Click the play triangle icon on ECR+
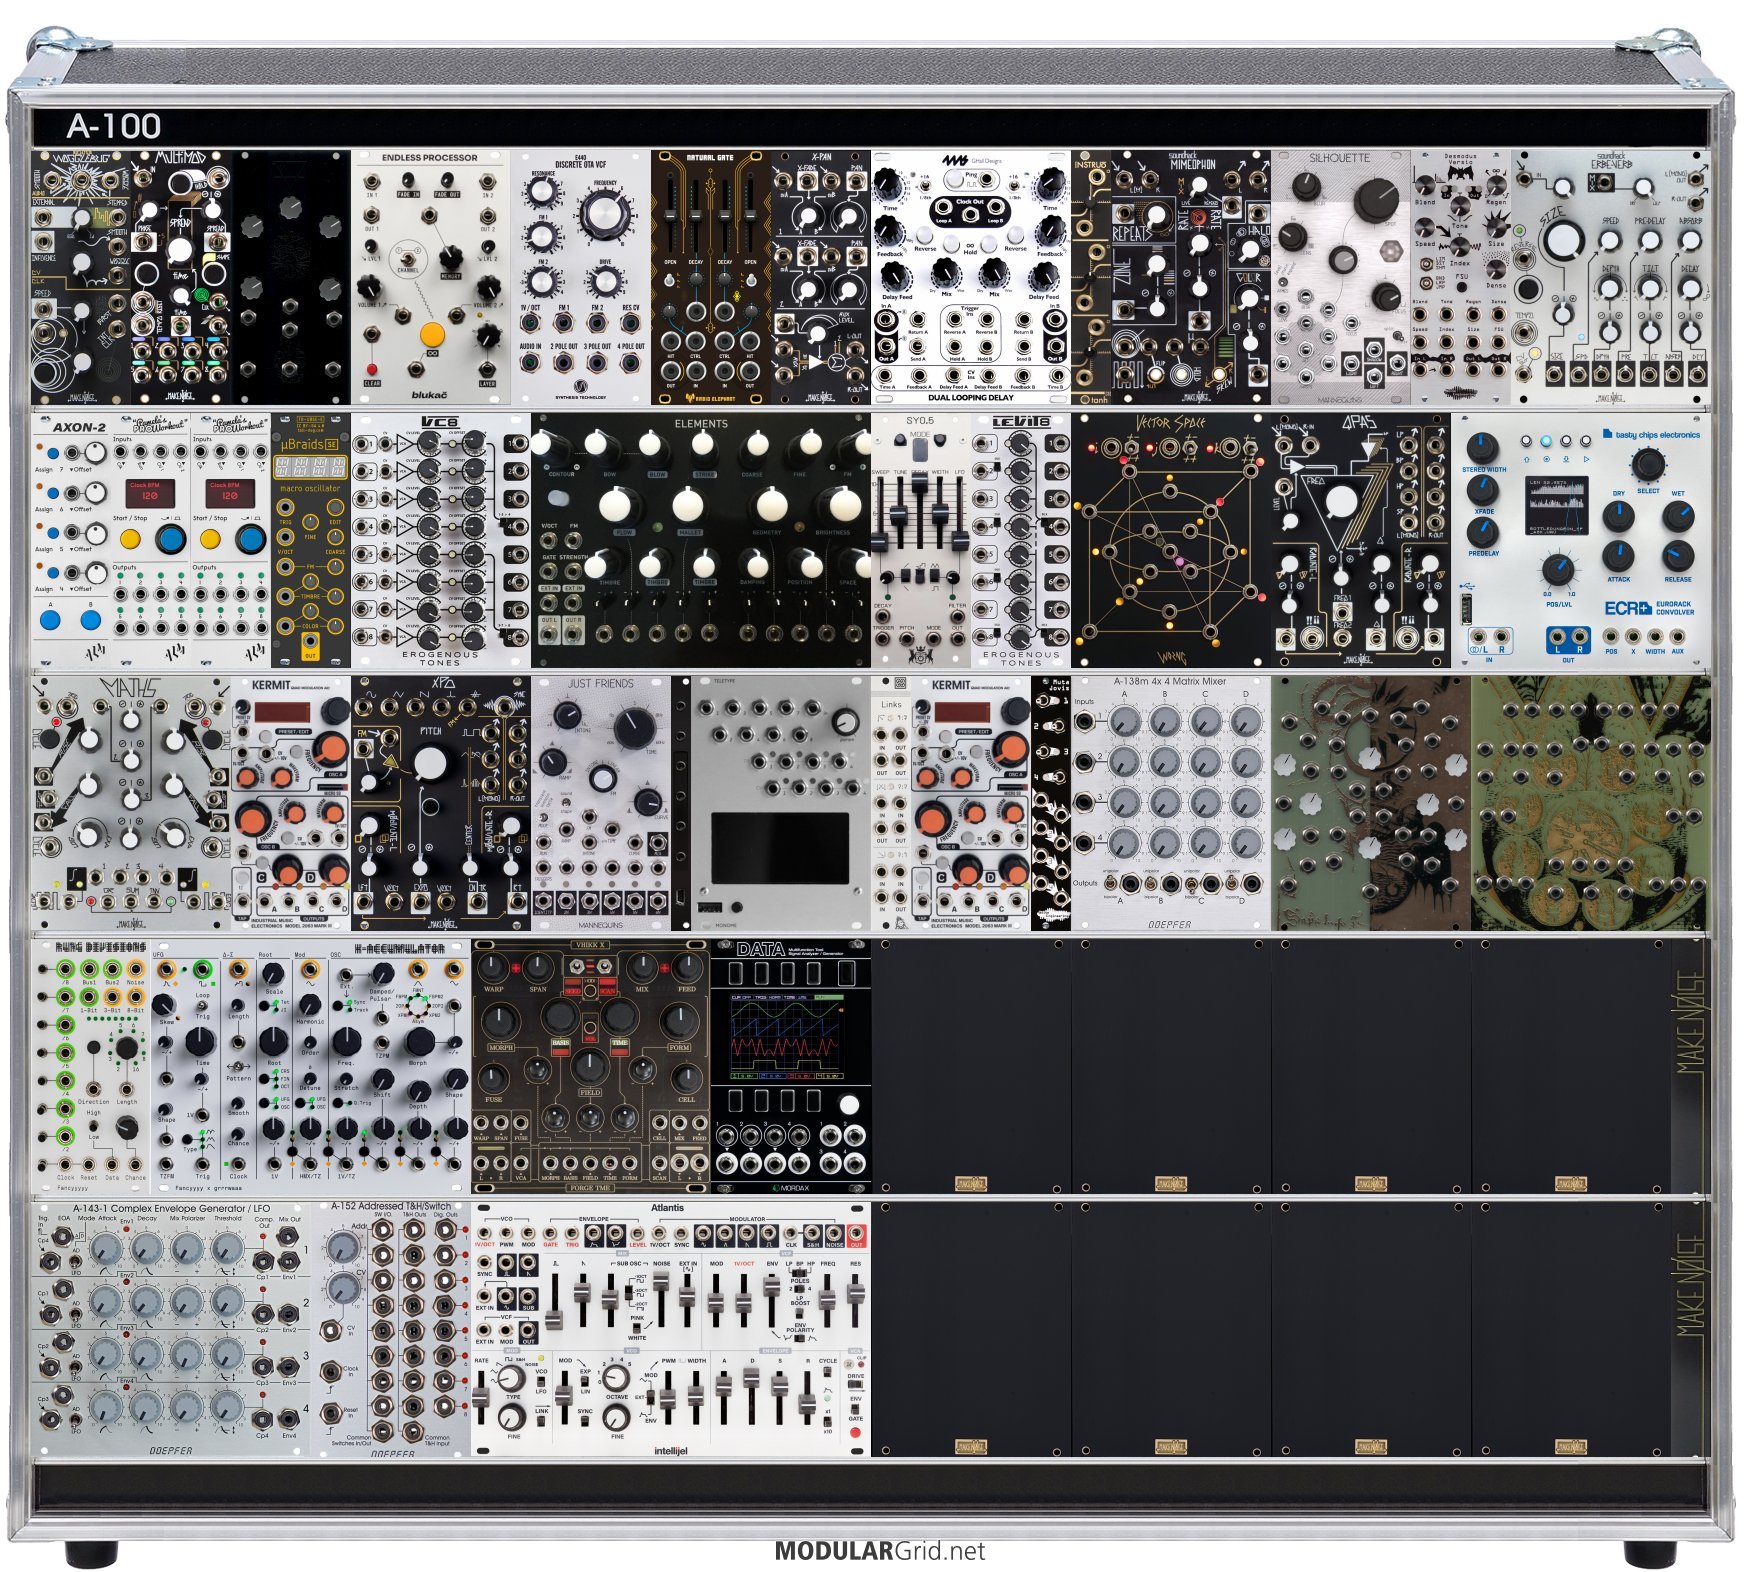The height and width of the screenshot is (1572, 1762). (1587, 459)
